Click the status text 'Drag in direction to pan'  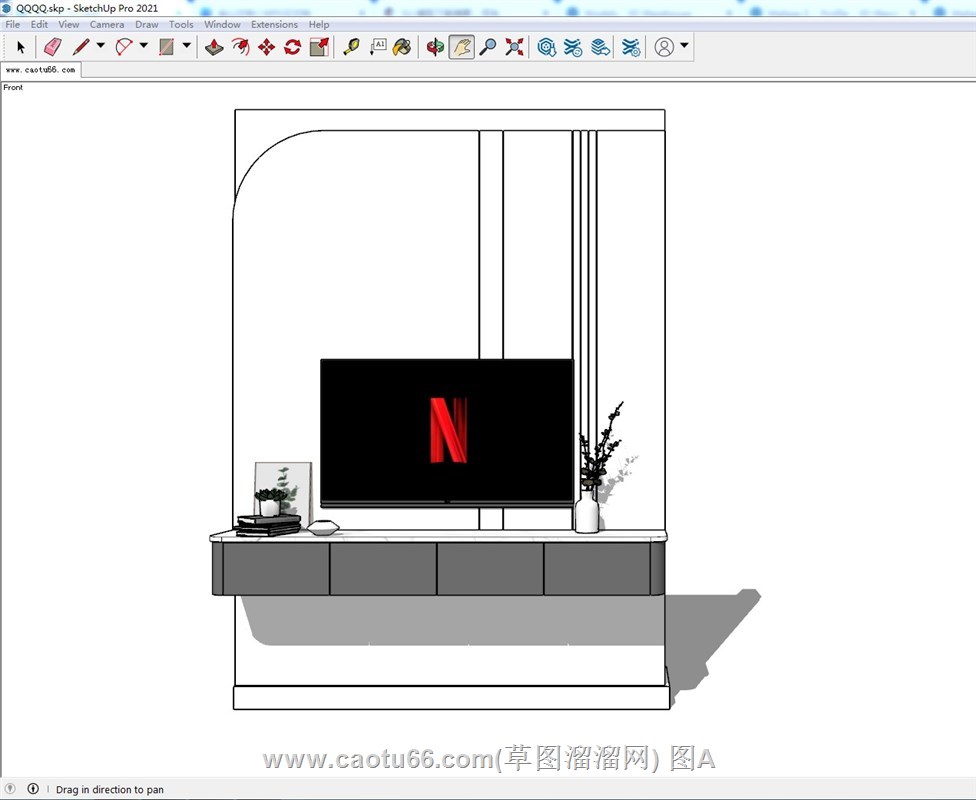110,789
